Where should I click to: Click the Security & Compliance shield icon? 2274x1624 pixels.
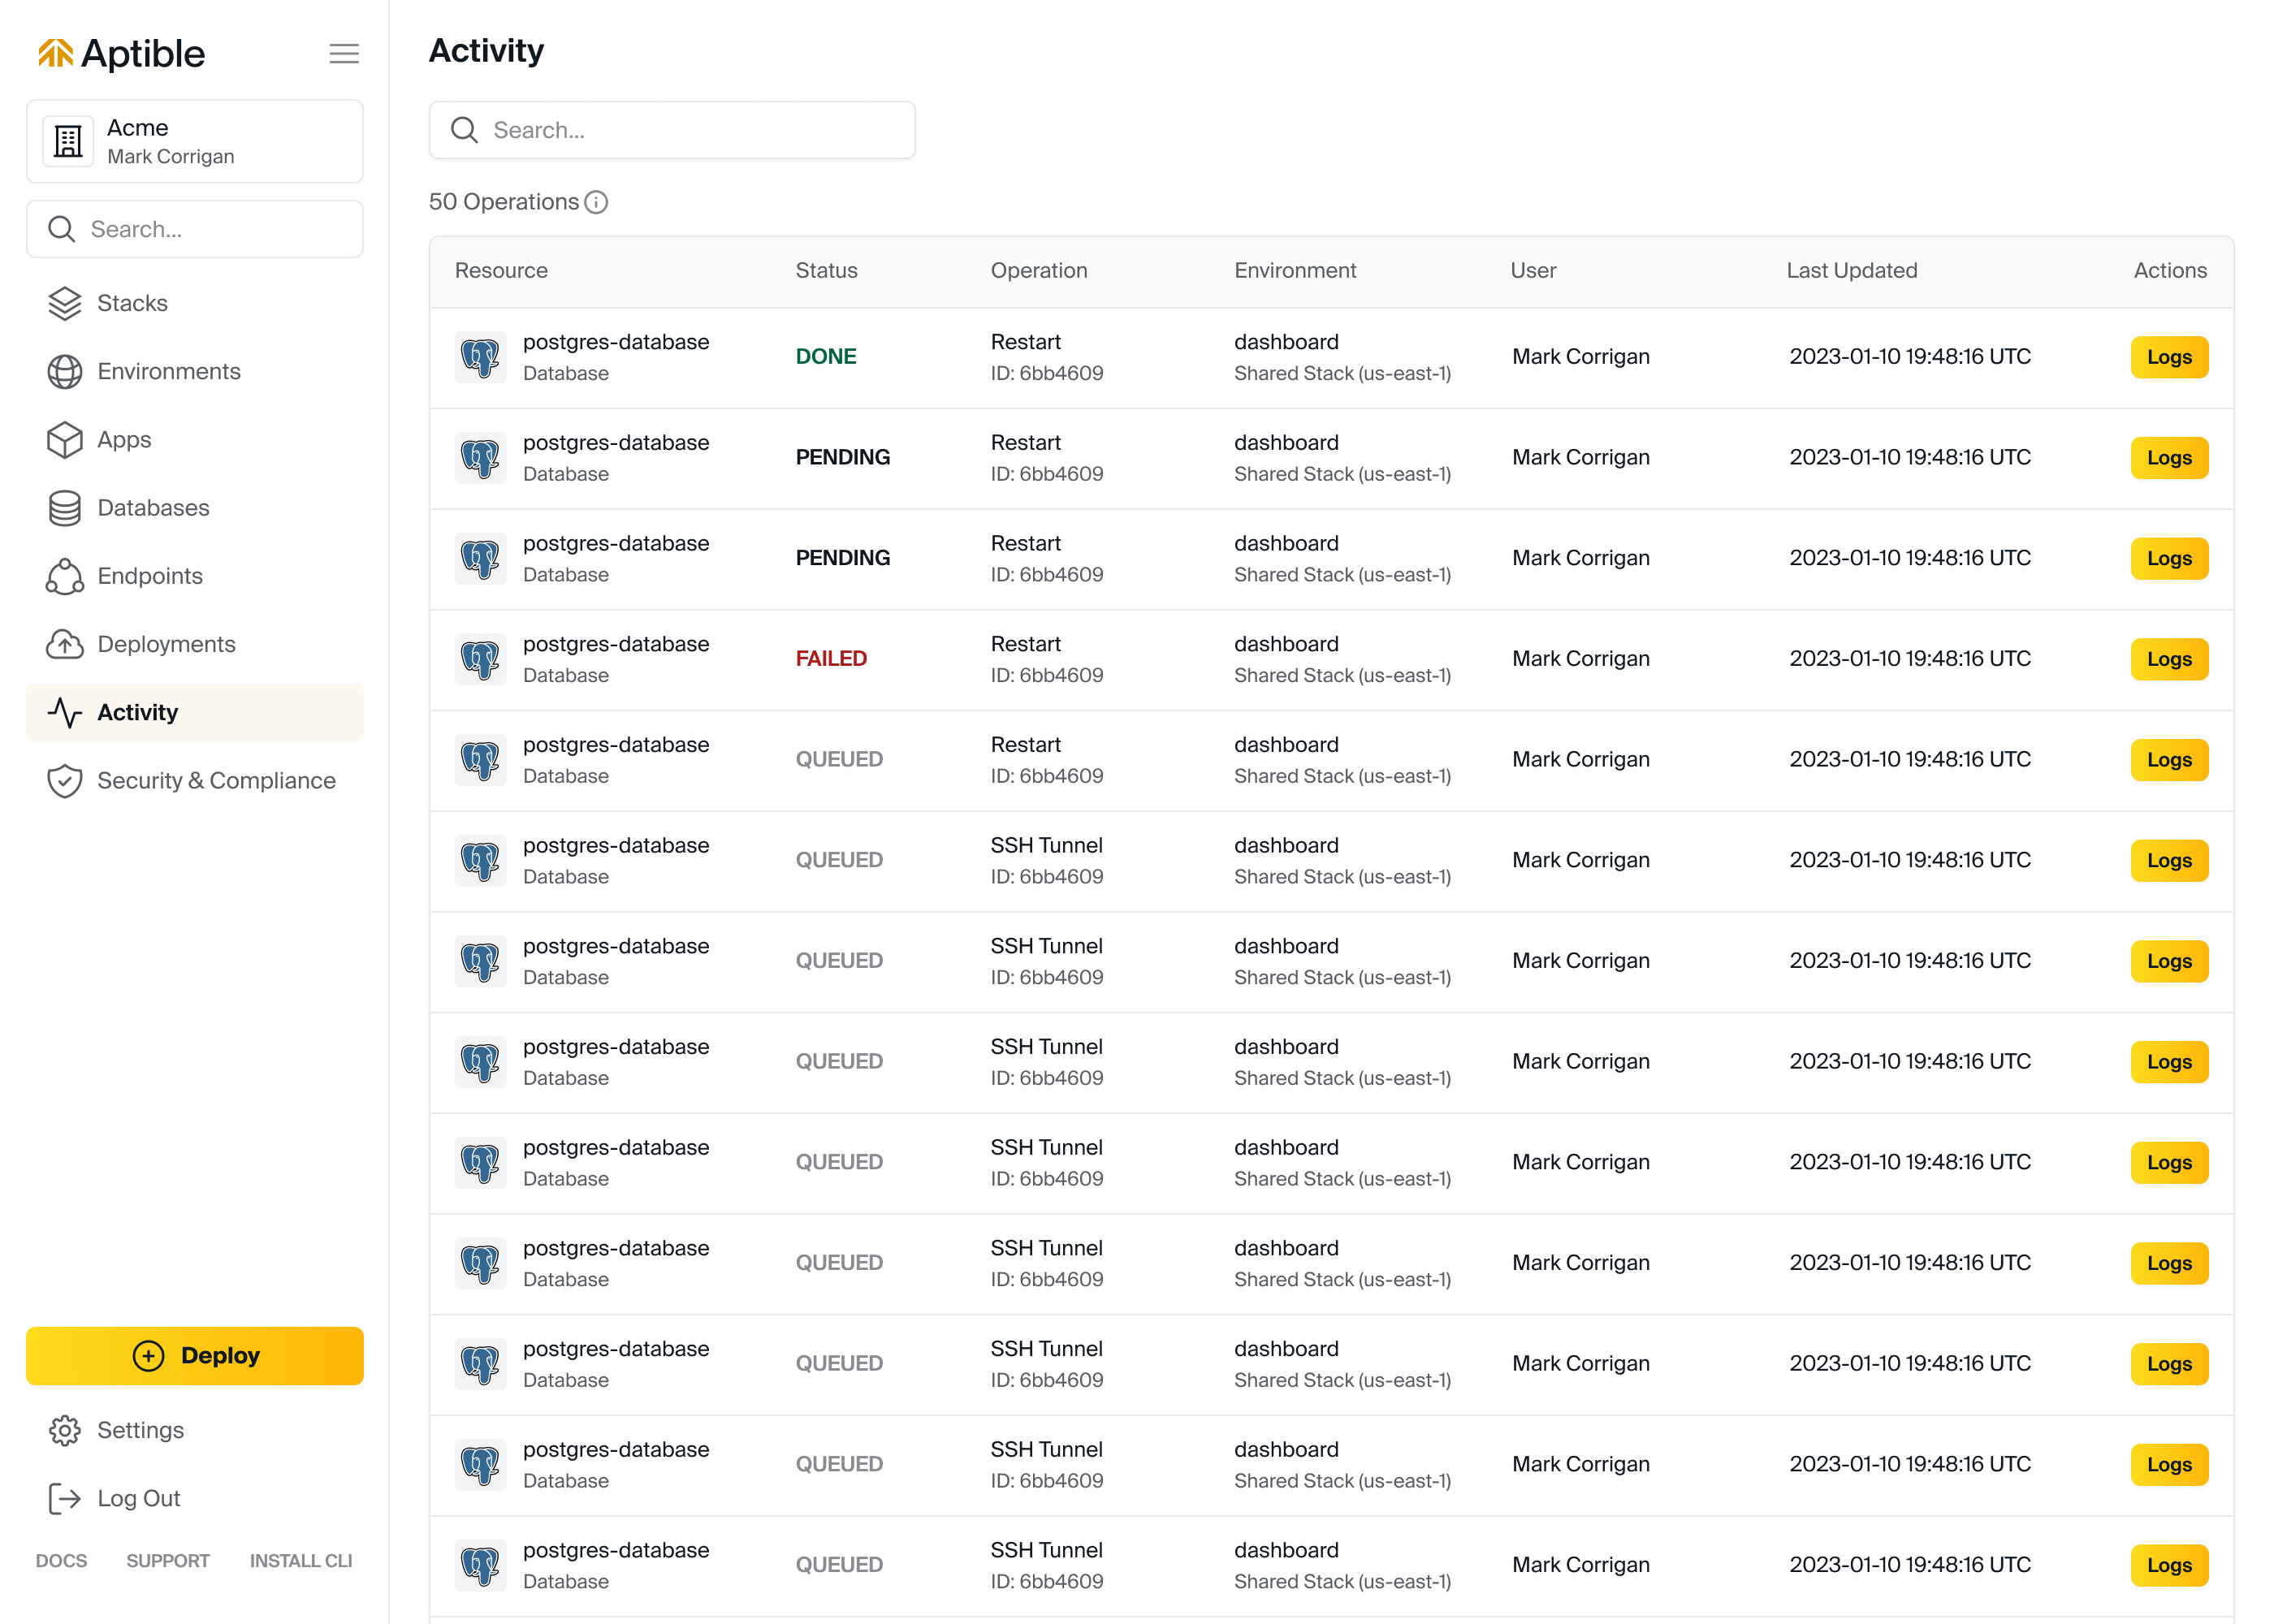(64, 781)
